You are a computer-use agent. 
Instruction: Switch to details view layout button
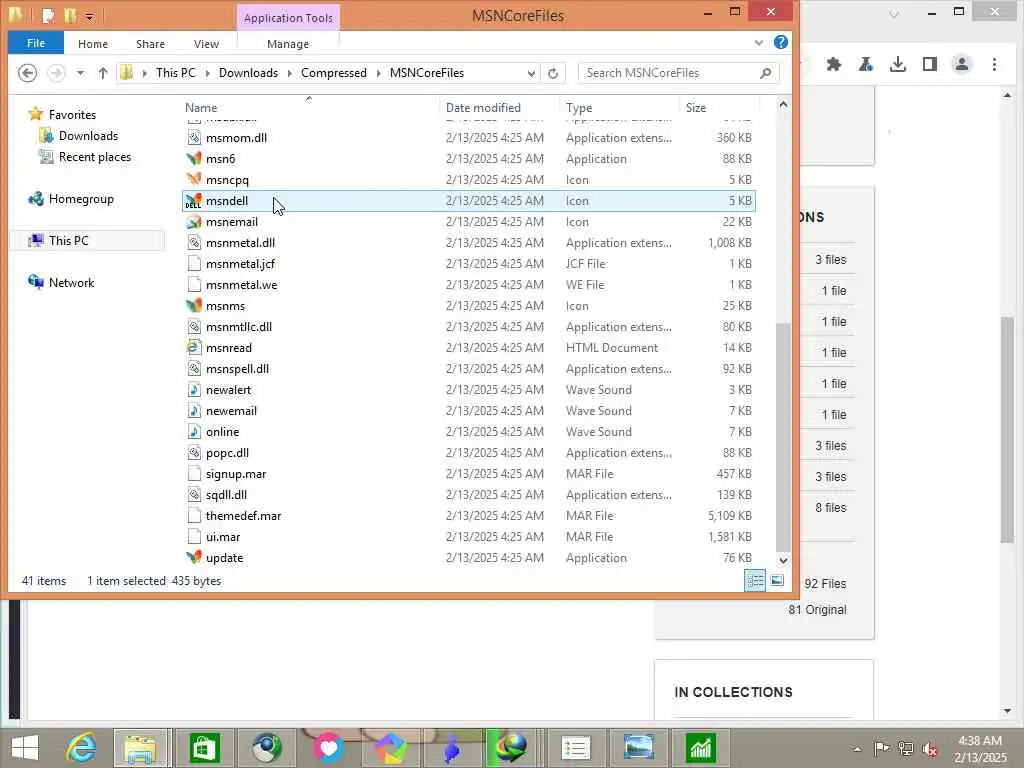click(x=756, y=581)
